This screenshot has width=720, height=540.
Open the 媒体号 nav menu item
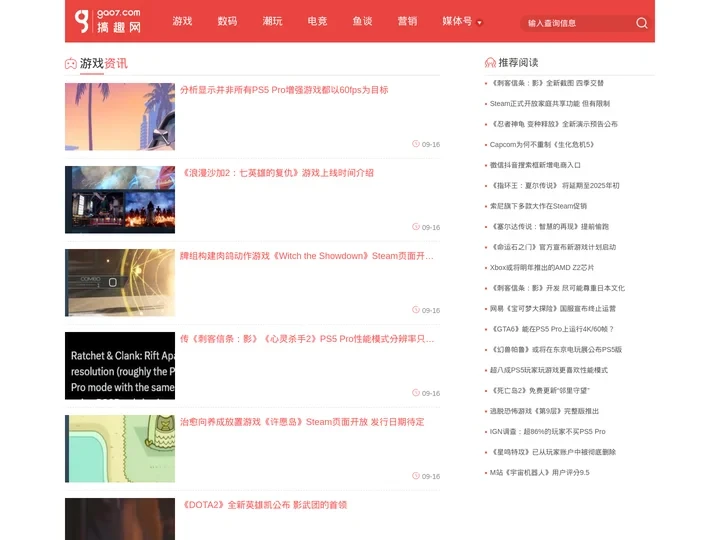457,21
